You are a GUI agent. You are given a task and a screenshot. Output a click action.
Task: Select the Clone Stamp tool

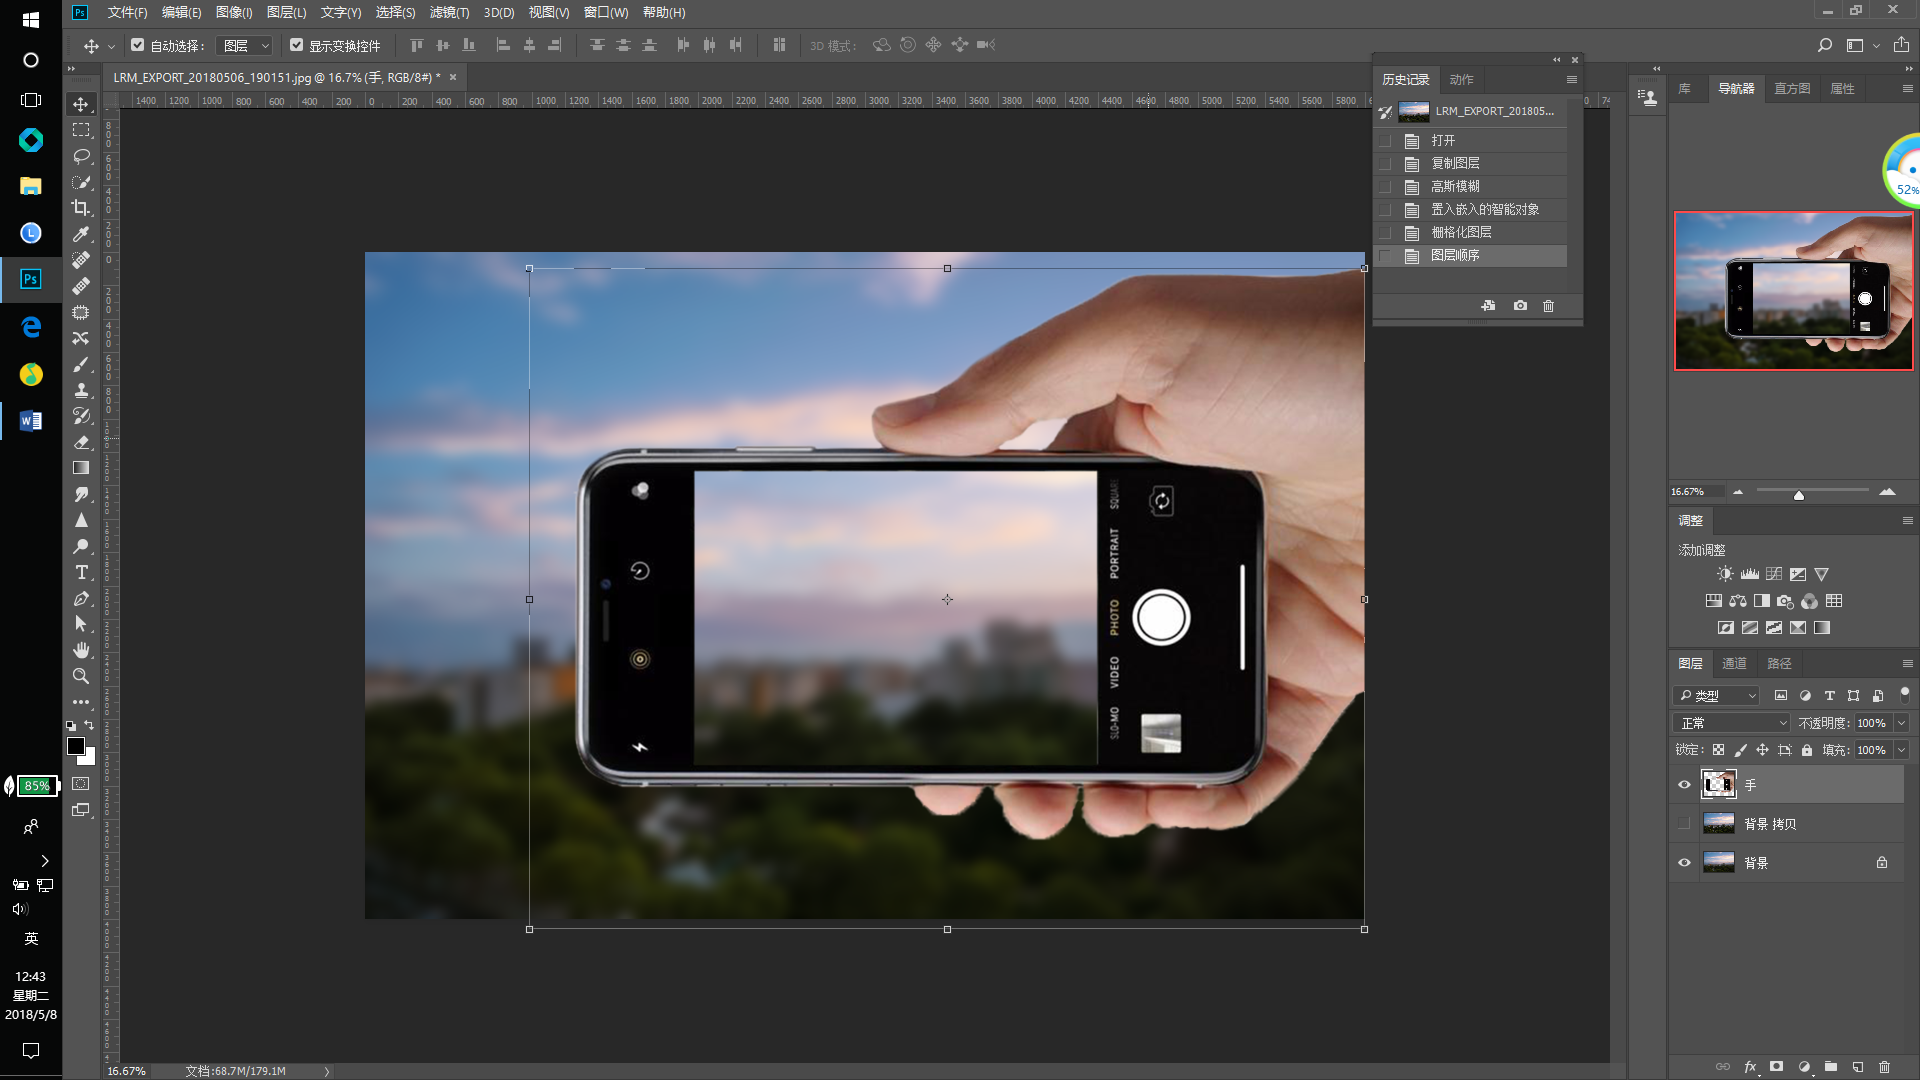coord(81,390)
